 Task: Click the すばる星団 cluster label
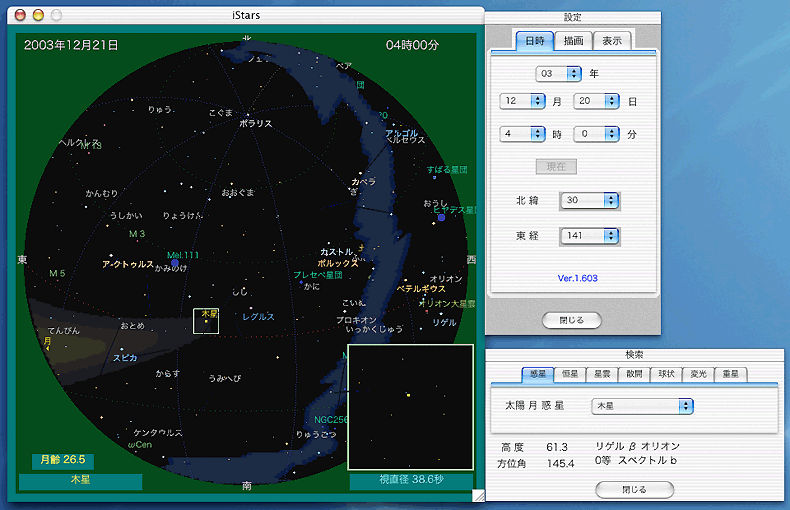[x=447, y=170]
